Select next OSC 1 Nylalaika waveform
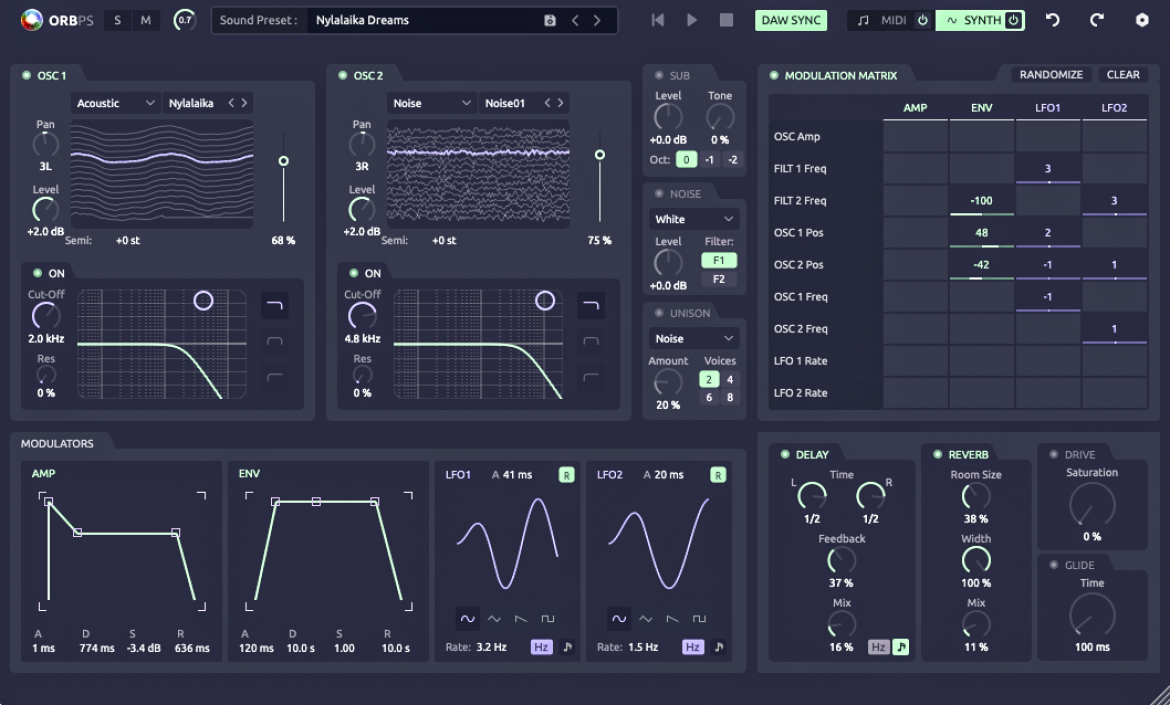The height and width of the screenshot is (705, 1170). tap(244, 103)
